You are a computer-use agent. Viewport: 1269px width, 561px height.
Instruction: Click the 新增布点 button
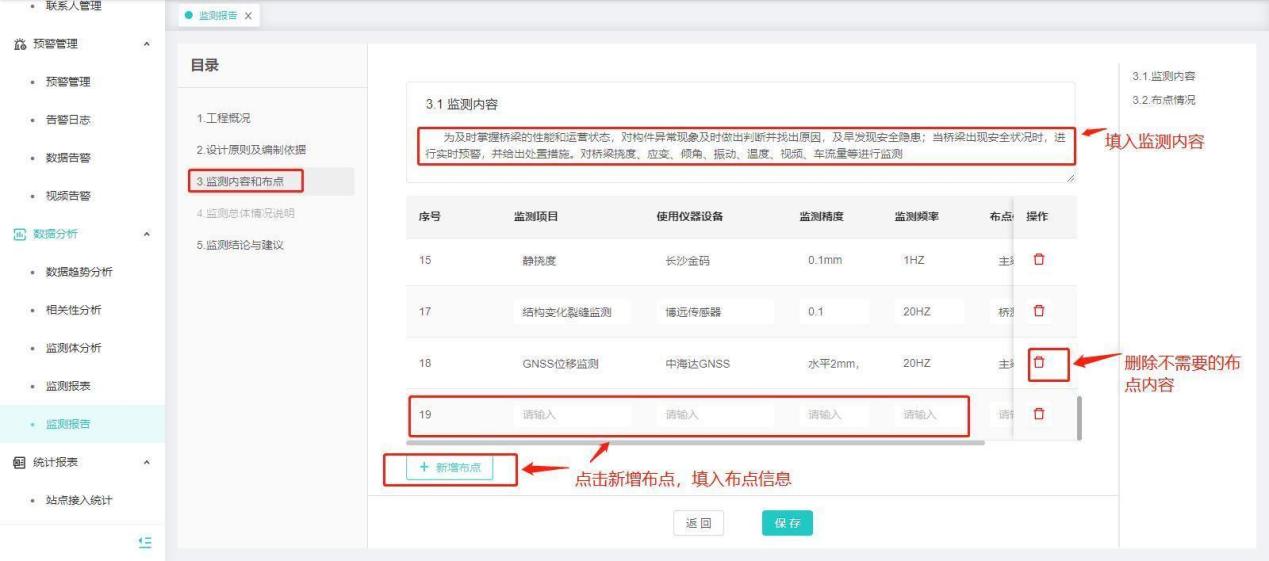pyautogui.click(x=450, y=469)
